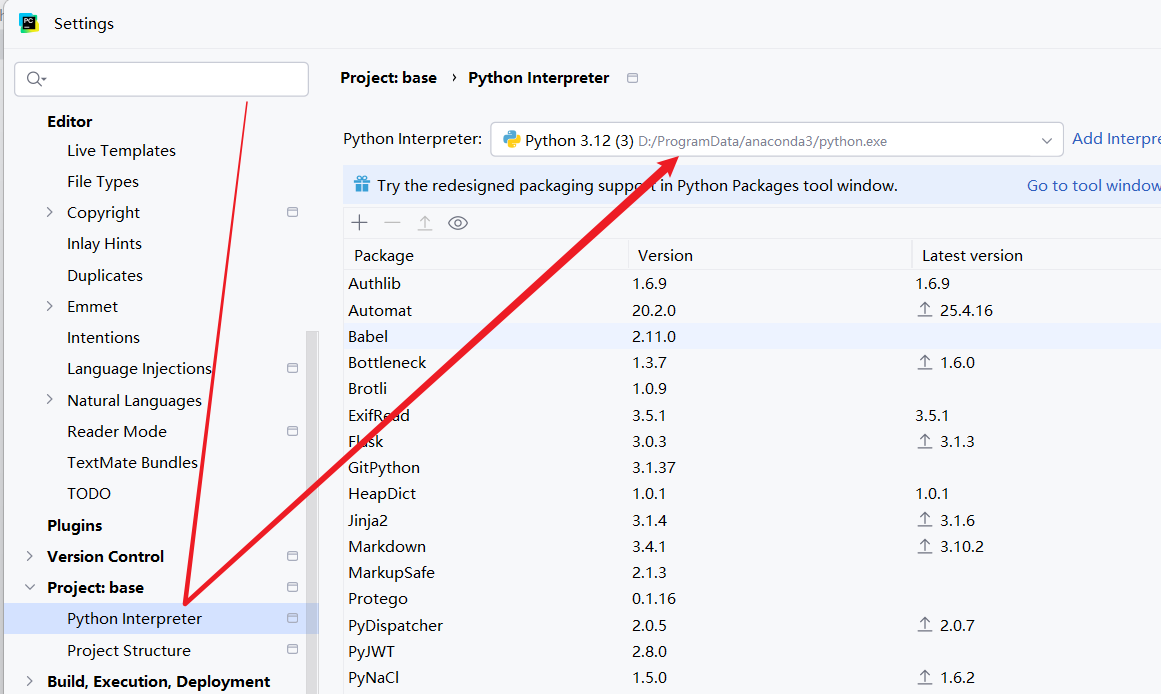Select the Authlib package row
The height and width of the screenshot is (694, 1161).
click(752, 284)
